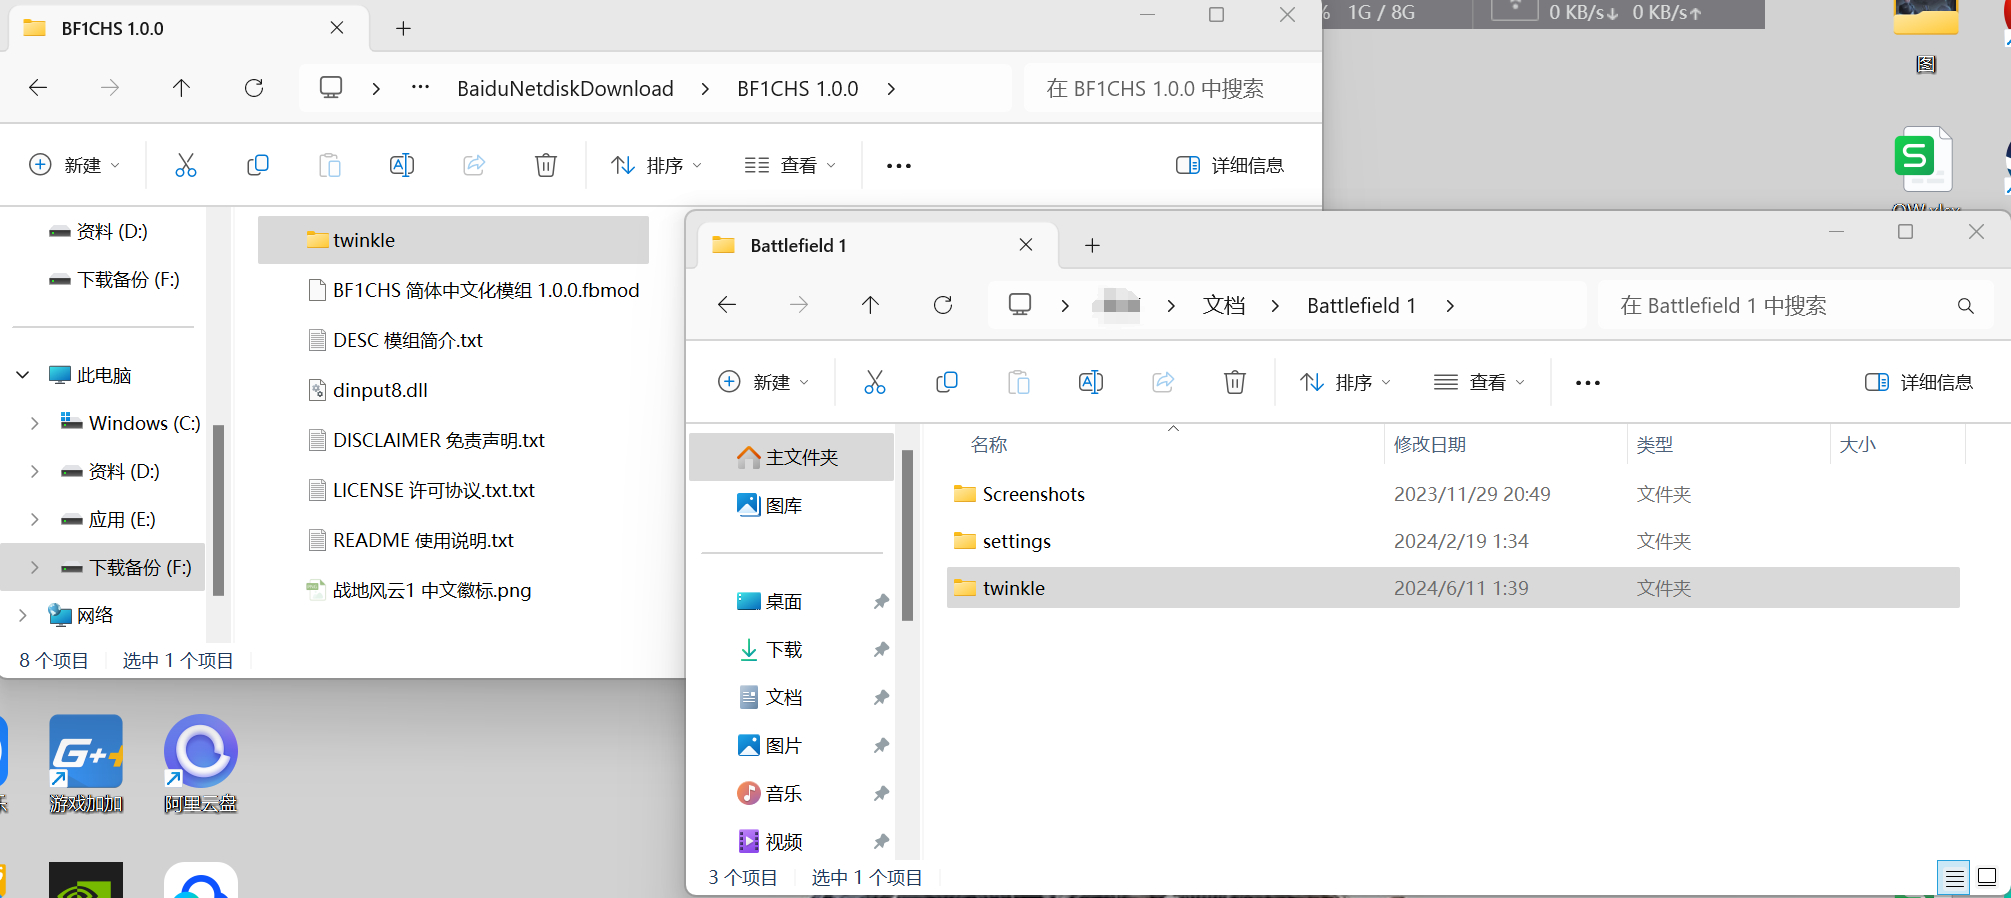
Task: Click Paste icon in BF1CHS window toolbar
Action: (330, 165)
